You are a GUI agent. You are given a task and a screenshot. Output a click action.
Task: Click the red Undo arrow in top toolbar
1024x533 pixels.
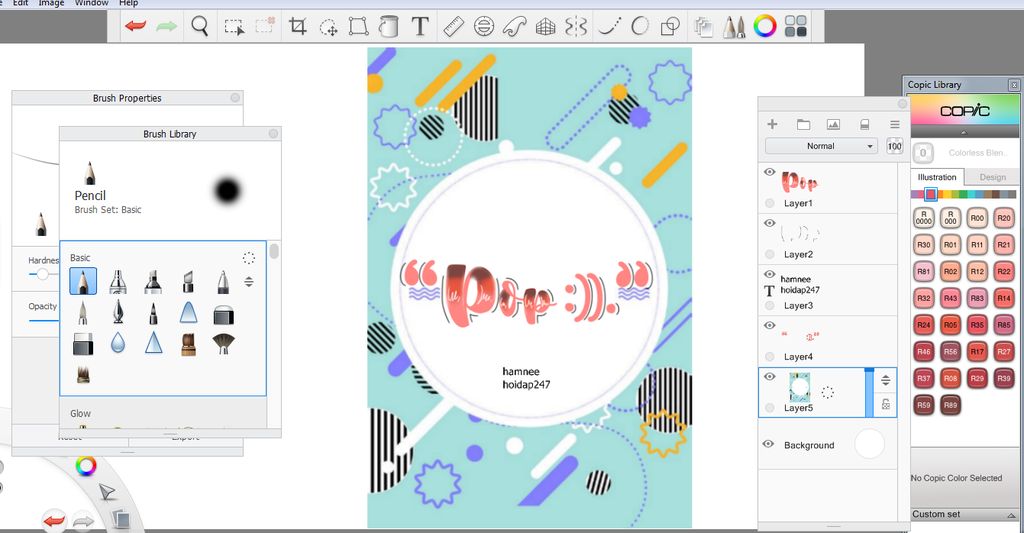[x=136, y=27]
